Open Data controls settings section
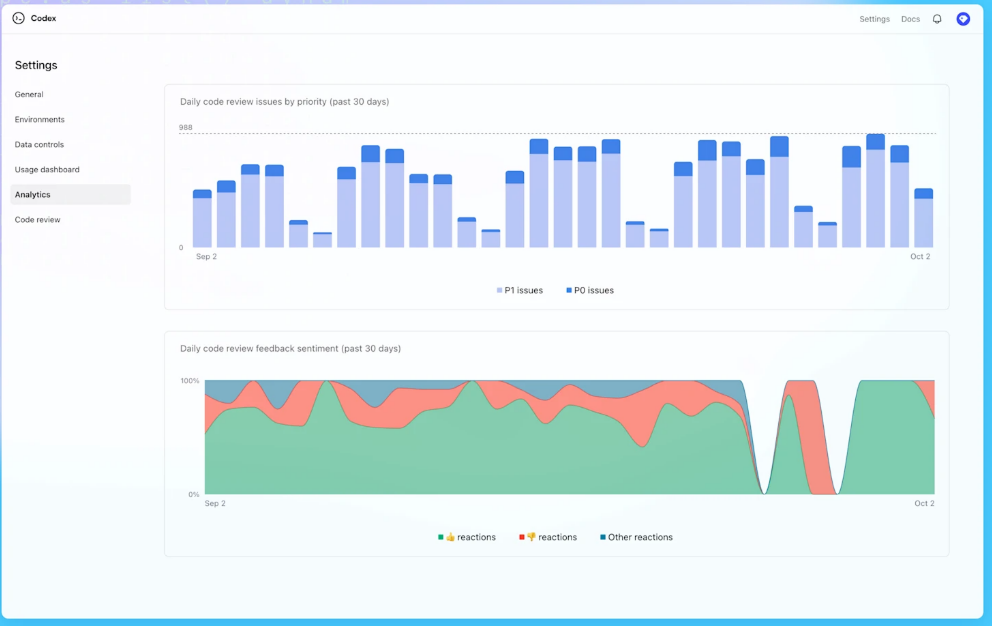Screen dimensions: 992x626 pos(39,144)
